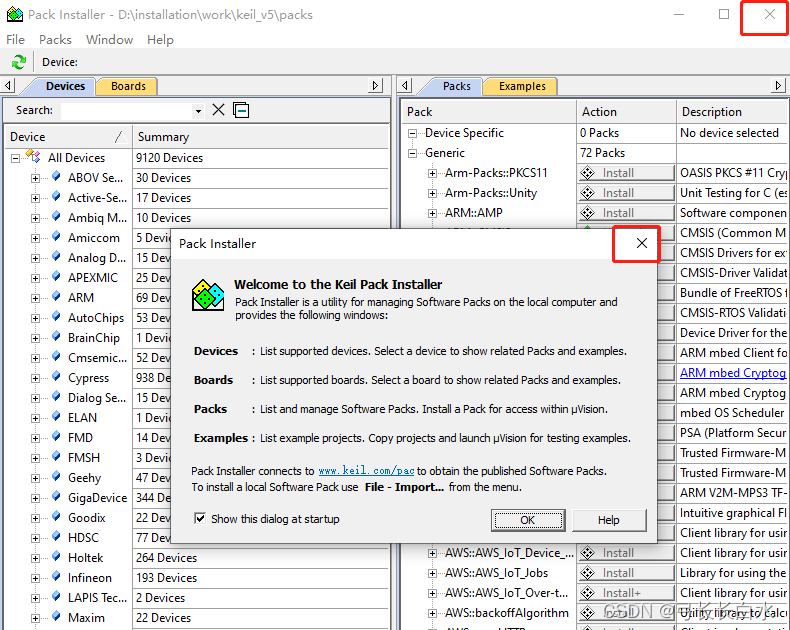The width and height of the screenshot is (790, 630).
Task: Select the AutoChips vendor row
Action: pyautogui.click(x=96, y=318)
